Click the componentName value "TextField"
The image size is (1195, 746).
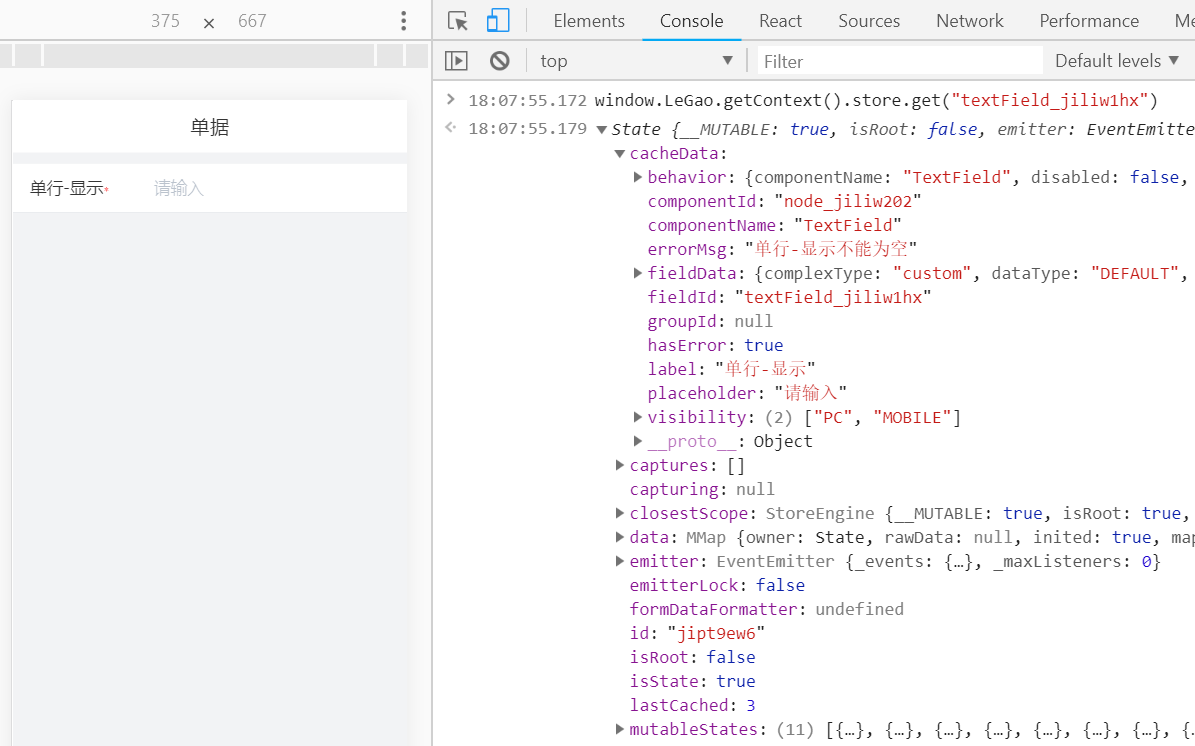click(x=847, y=226)
